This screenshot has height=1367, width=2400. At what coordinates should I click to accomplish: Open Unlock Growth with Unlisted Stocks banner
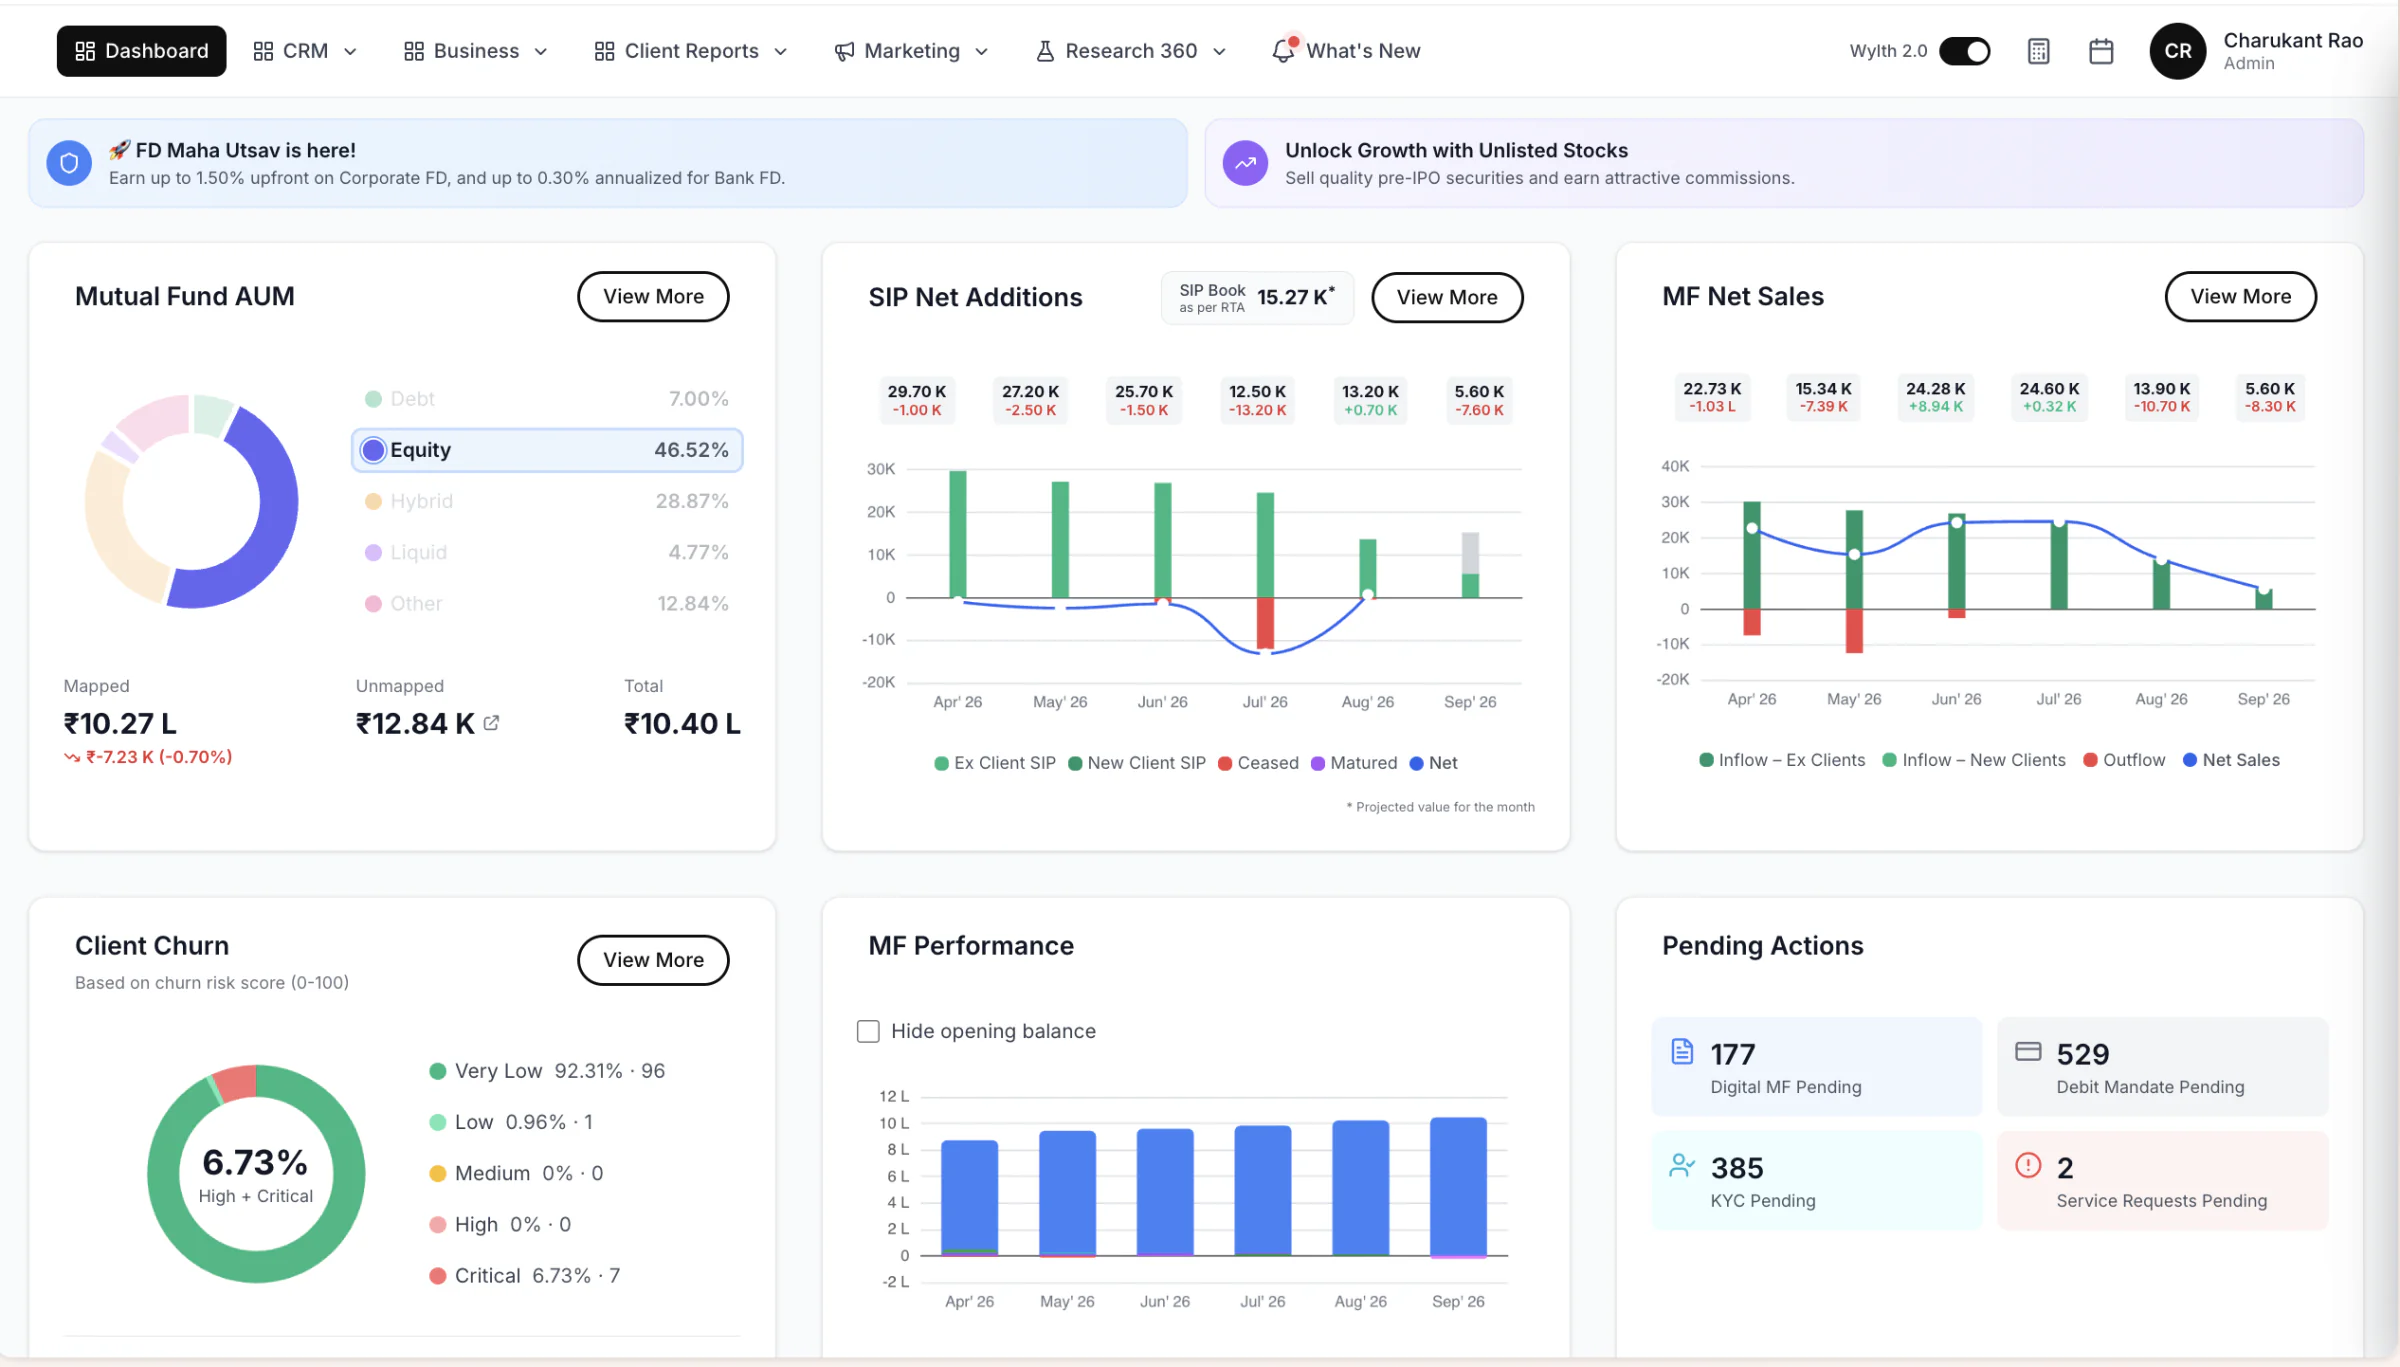(x=1784, y=163)
